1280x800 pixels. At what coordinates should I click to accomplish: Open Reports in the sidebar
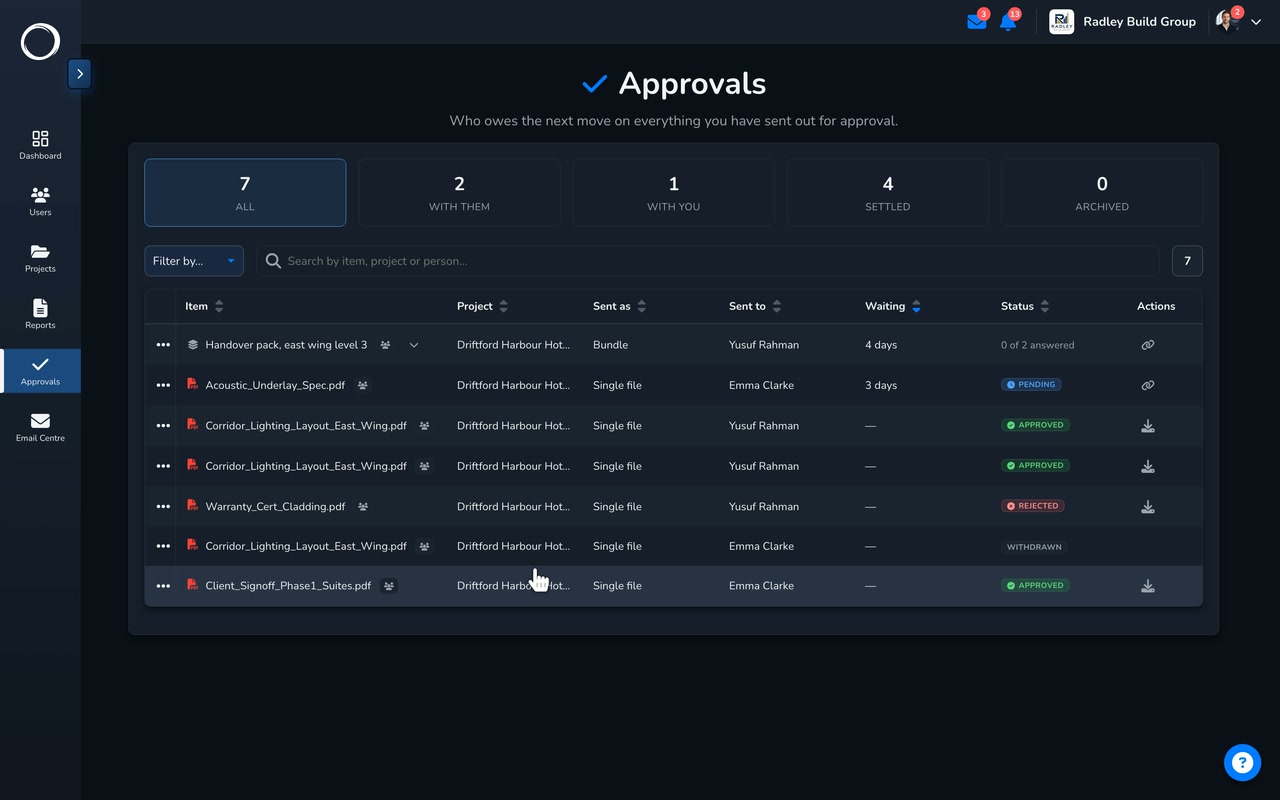click(x=40, y=314)
